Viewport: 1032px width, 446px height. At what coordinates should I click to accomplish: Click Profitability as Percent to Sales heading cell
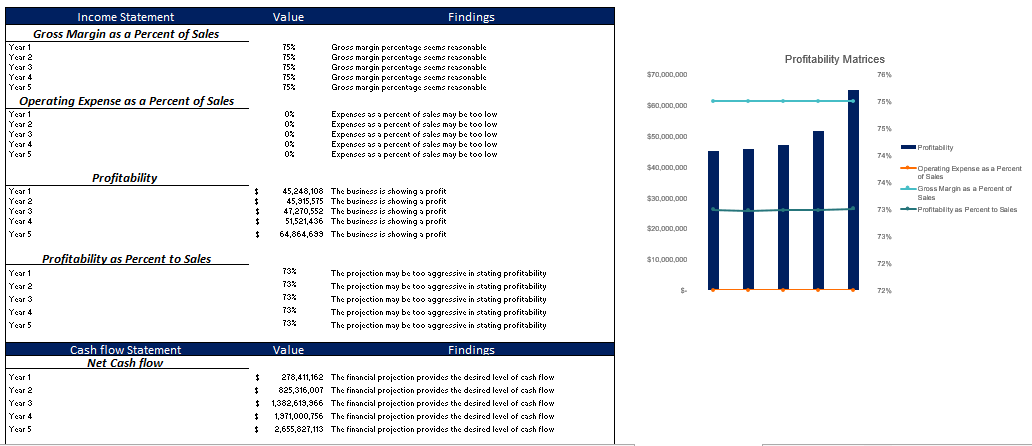(x=126, y=259)
